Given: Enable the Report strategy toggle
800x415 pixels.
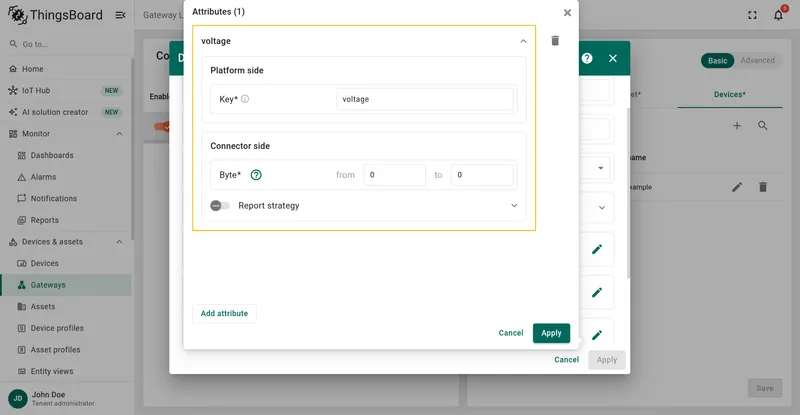Looking at the screenshot, I should point(220,206).
